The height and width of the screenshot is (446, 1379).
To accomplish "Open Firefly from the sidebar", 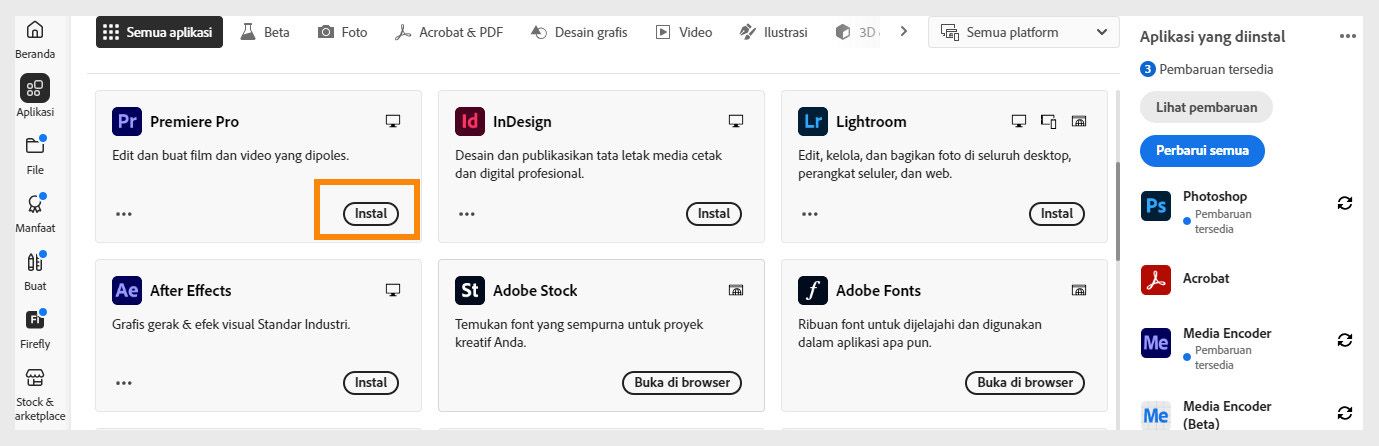I will pyautogui.click(x=35, y=328).
